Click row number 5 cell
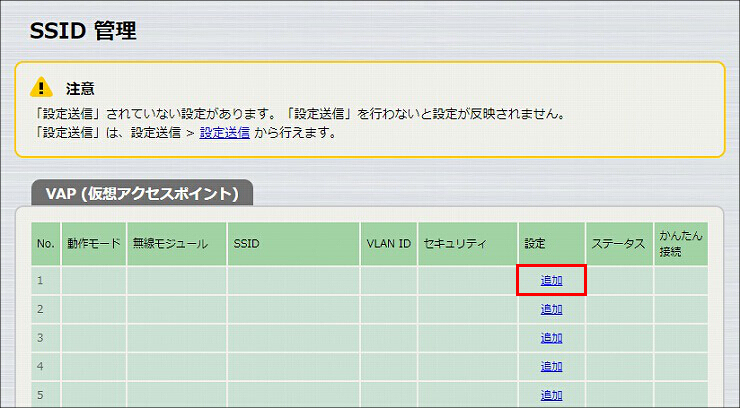740x408 pixels. [46, 395]
